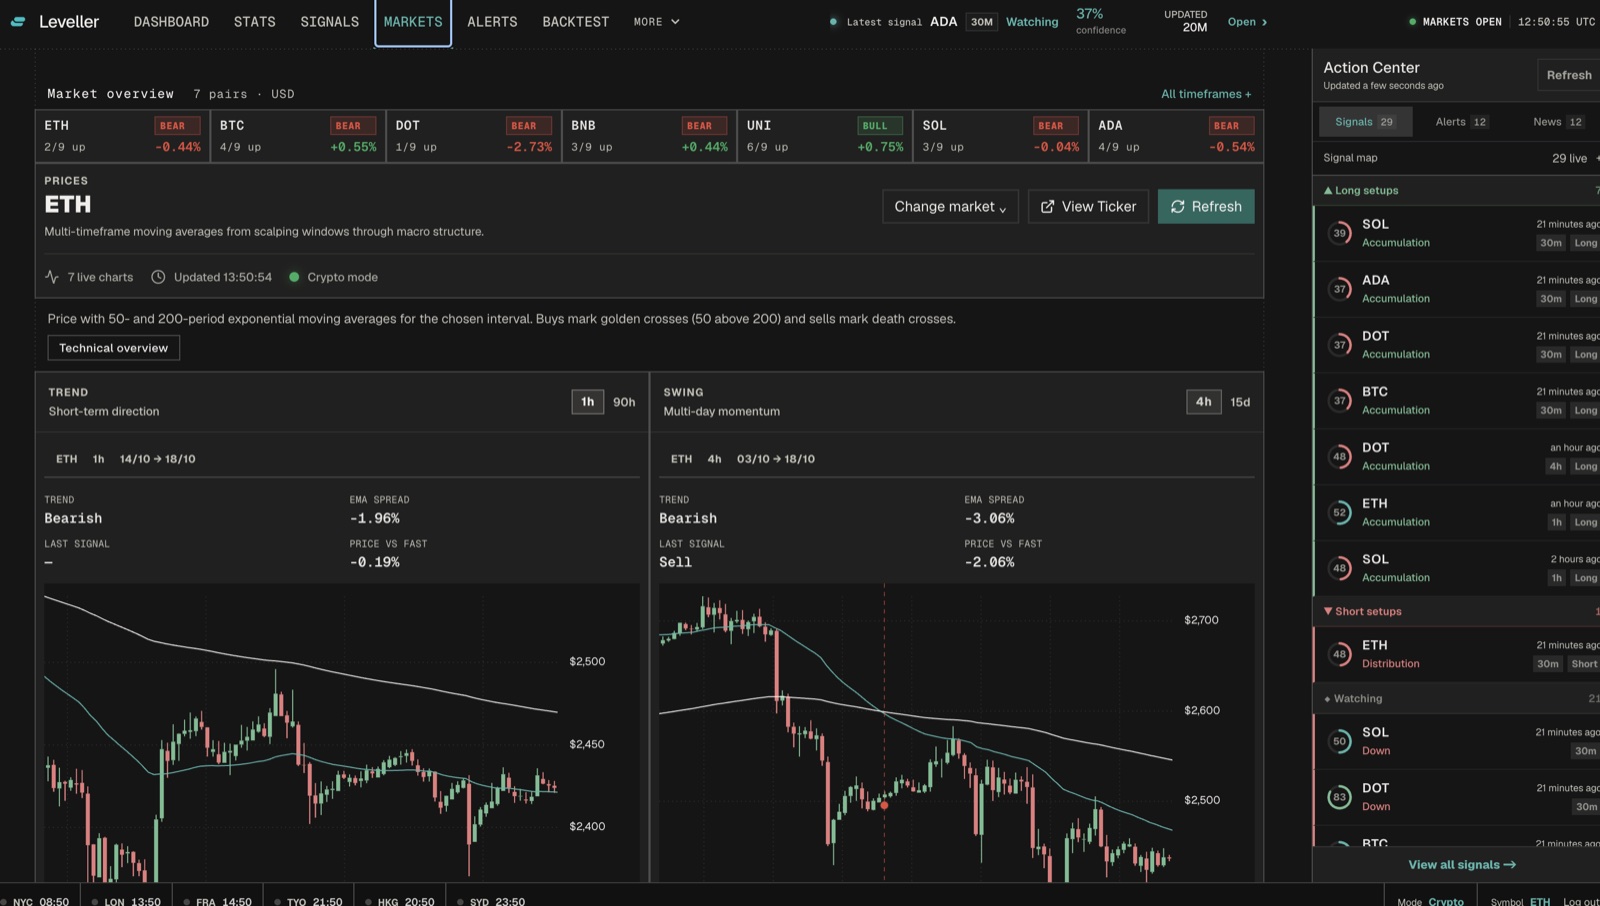Select the BTC market card
Screen dimensions: 1600x906
[298, 136]
